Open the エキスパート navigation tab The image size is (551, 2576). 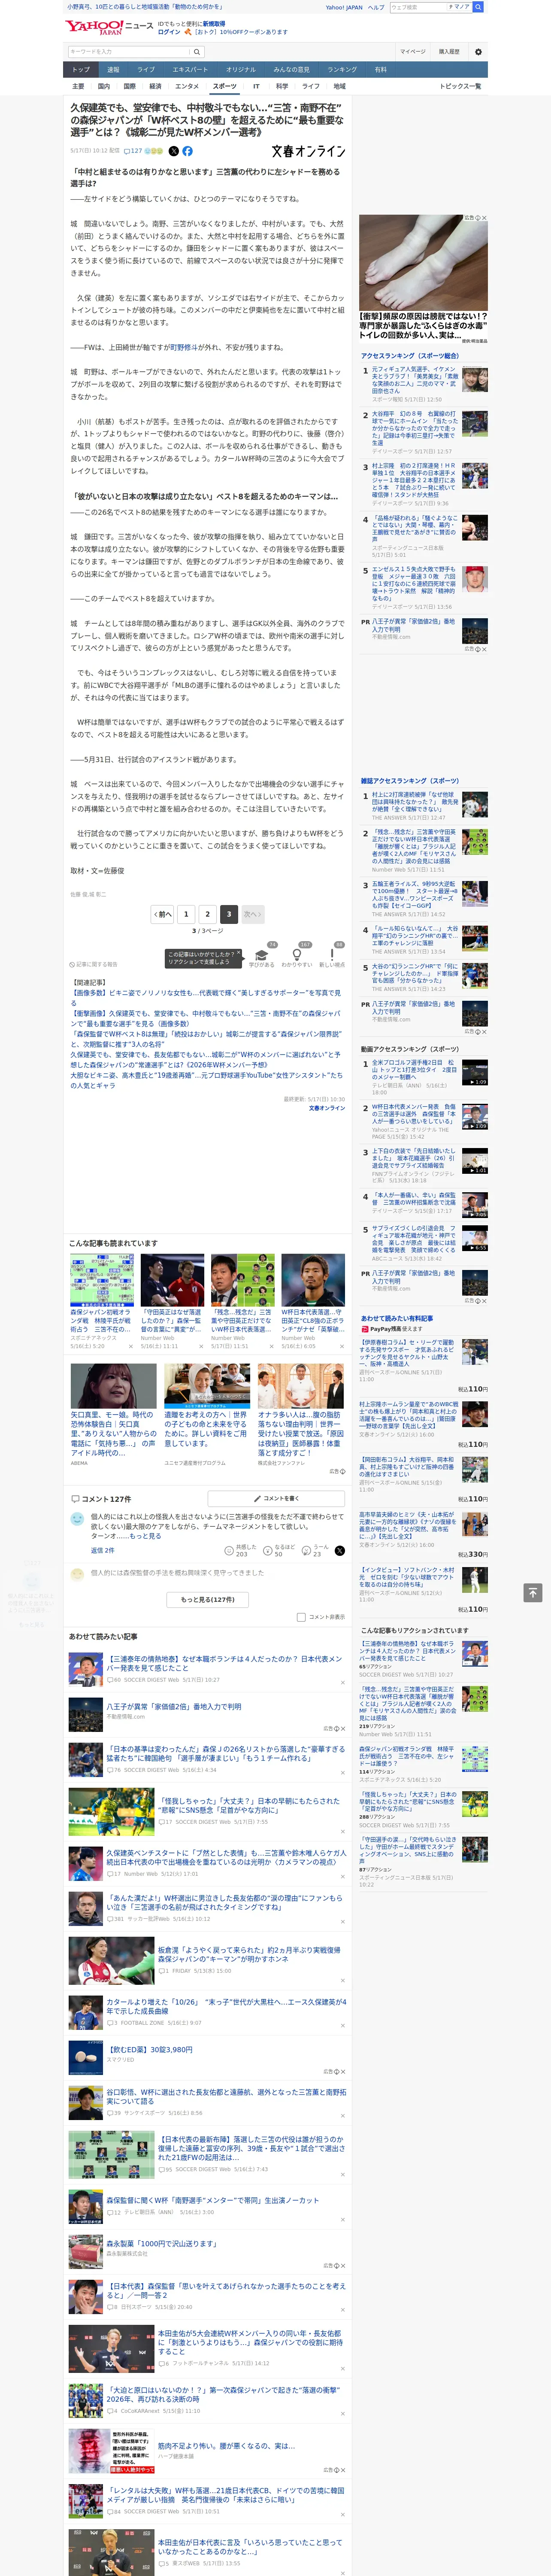190,70
